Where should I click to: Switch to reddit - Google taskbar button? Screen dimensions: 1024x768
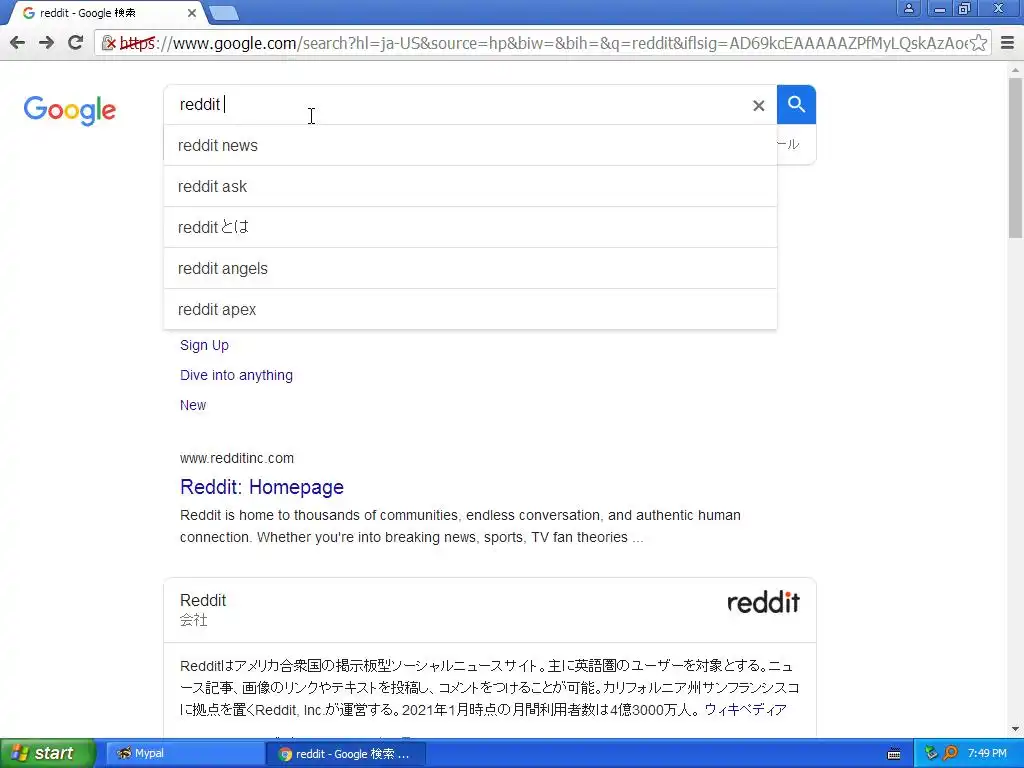point(346,754)
